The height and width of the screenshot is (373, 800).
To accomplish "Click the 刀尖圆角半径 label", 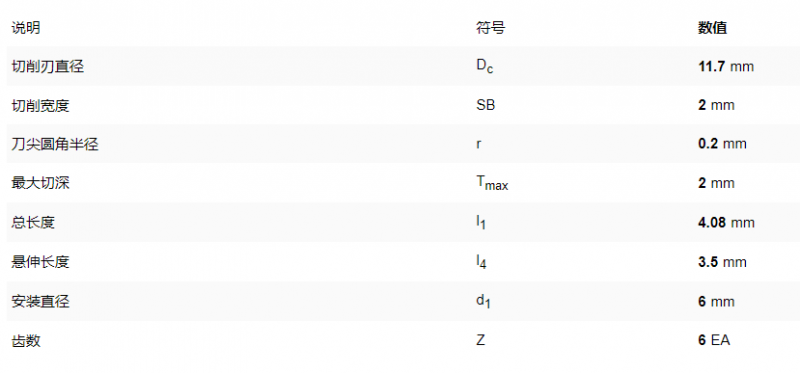I will click(55, 144).
